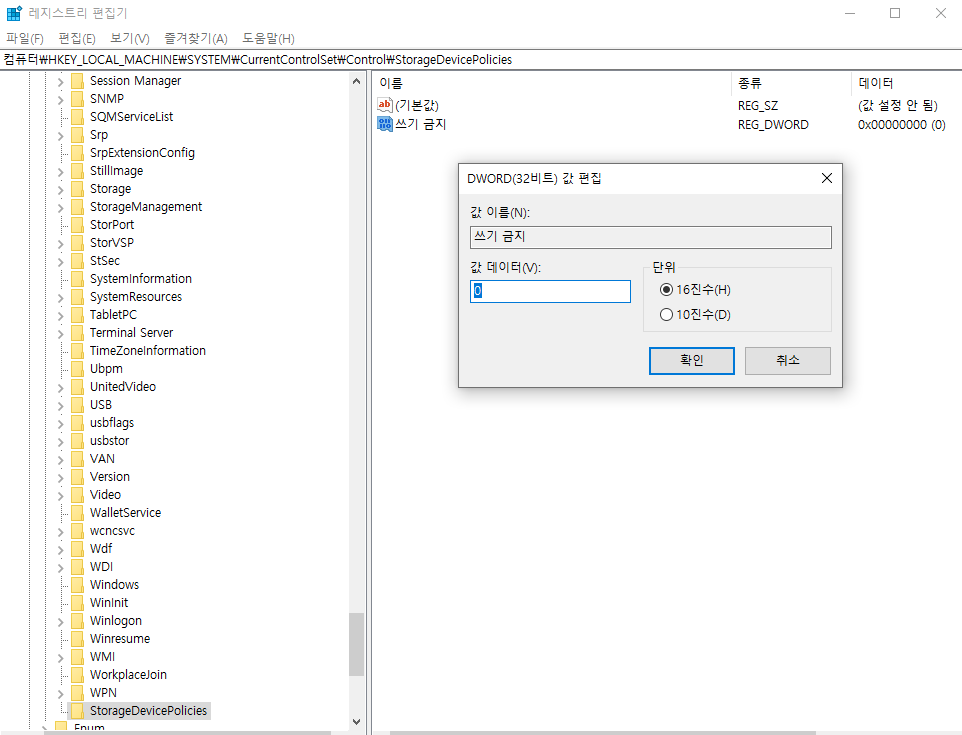Image resolution: width=962 pixels, height=735 pixels.
Task: Select the SQMServiceList folder icon
Action: 77,117
